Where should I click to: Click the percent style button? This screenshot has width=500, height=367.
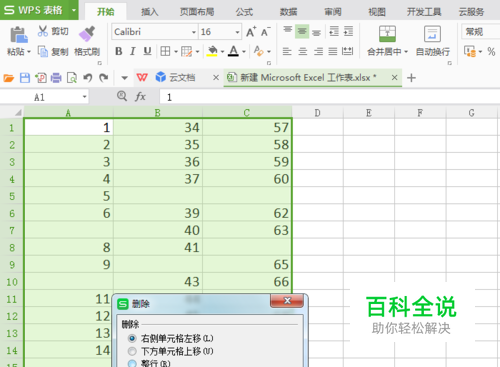coord(491,52)
